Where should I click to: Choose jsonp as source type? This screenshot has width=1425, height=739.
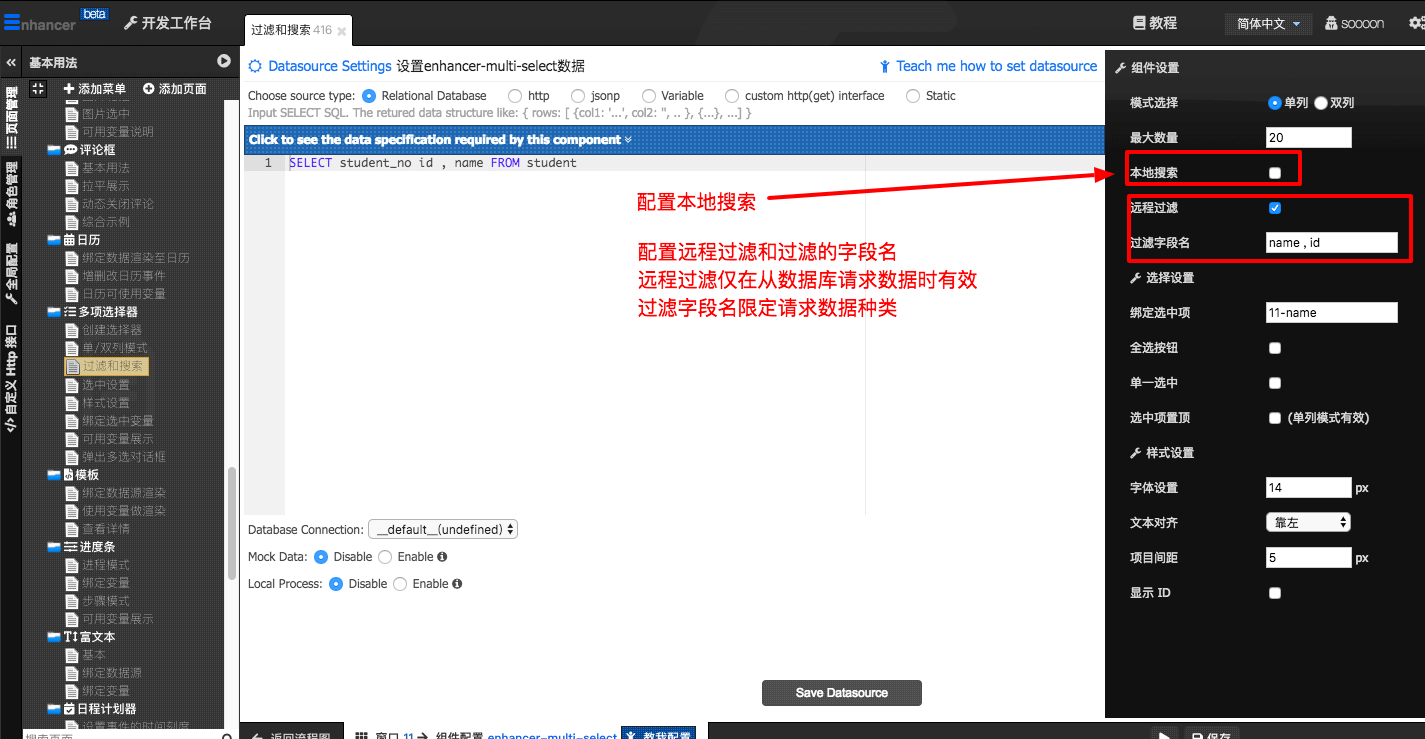click(578, 96)
